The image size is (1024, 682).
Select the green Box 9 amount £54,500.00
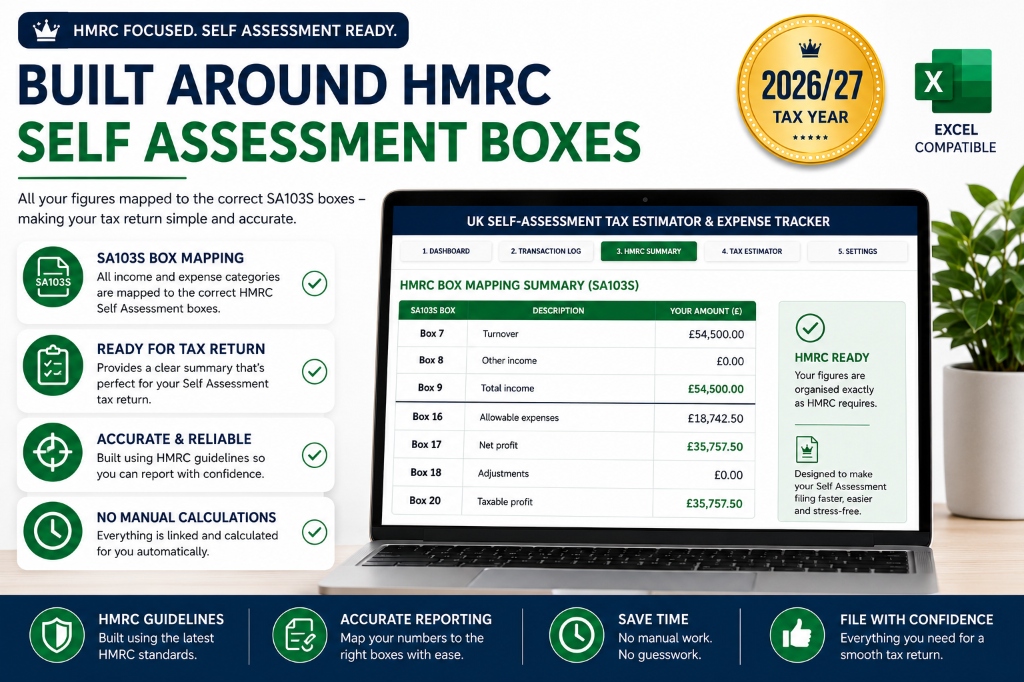[x=716, y=389]
